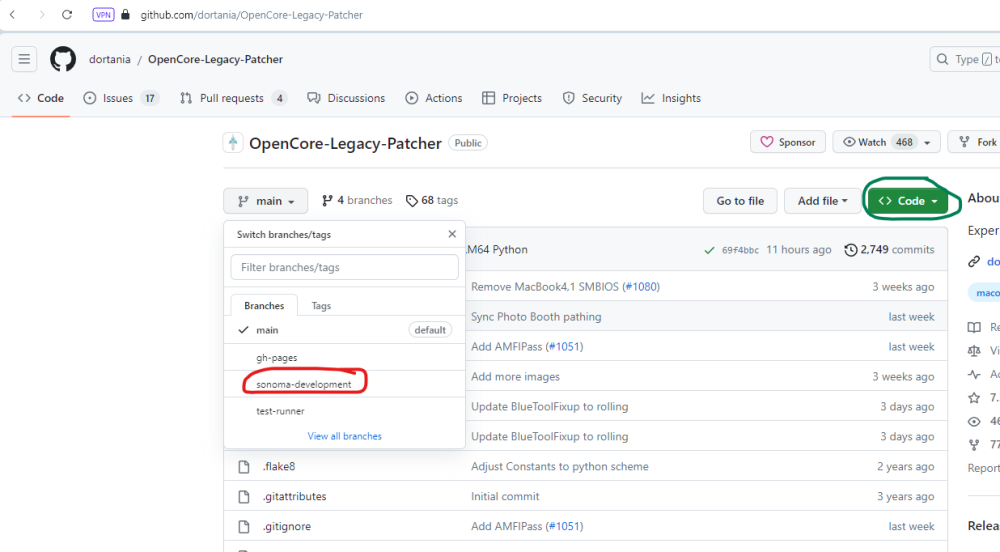Click the eye watchers icon in the About sidebar
The image size is (1000, 552).
pyautogui.click(x=974, y=421)
